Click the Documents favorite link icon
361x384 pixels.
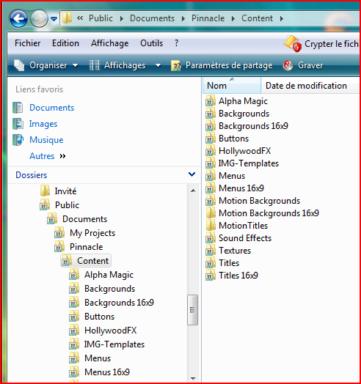[18, 108]
